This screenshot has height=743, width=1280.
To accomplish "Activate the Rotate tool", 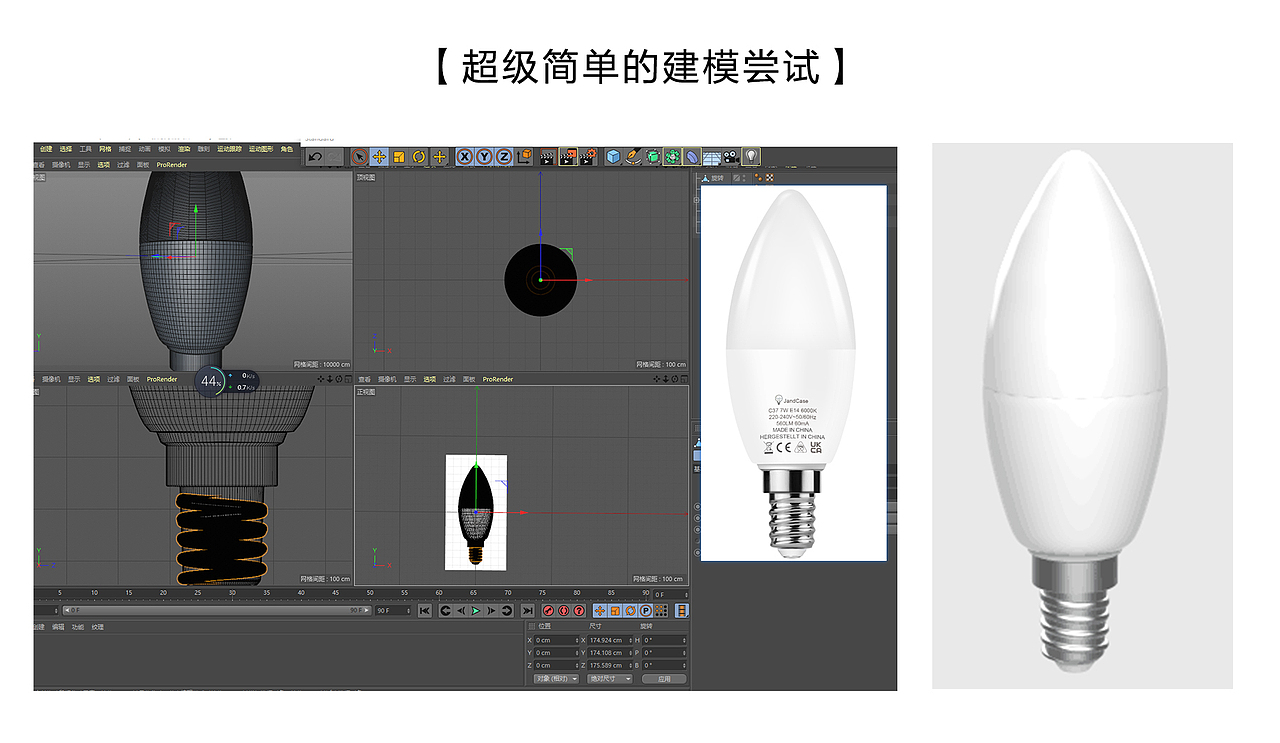I will pyautogui.click(x=419, y=157).
